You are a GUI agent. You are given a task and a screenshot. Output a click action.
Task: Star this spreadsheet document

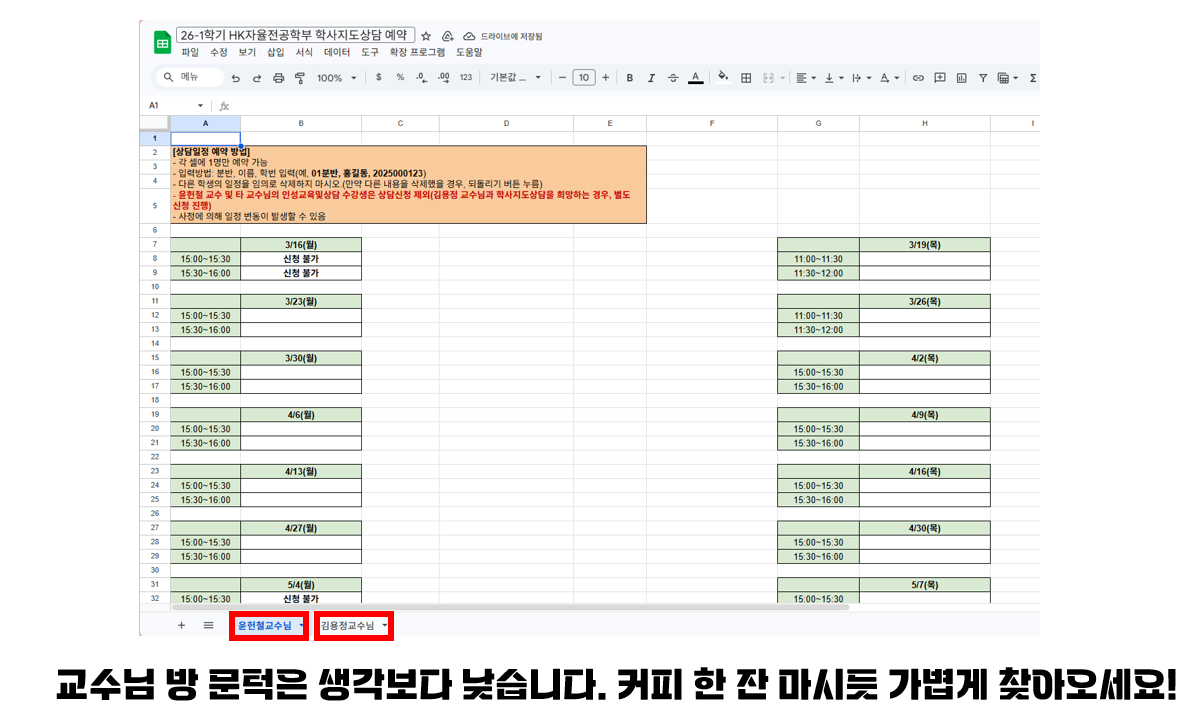coord(426,36)
